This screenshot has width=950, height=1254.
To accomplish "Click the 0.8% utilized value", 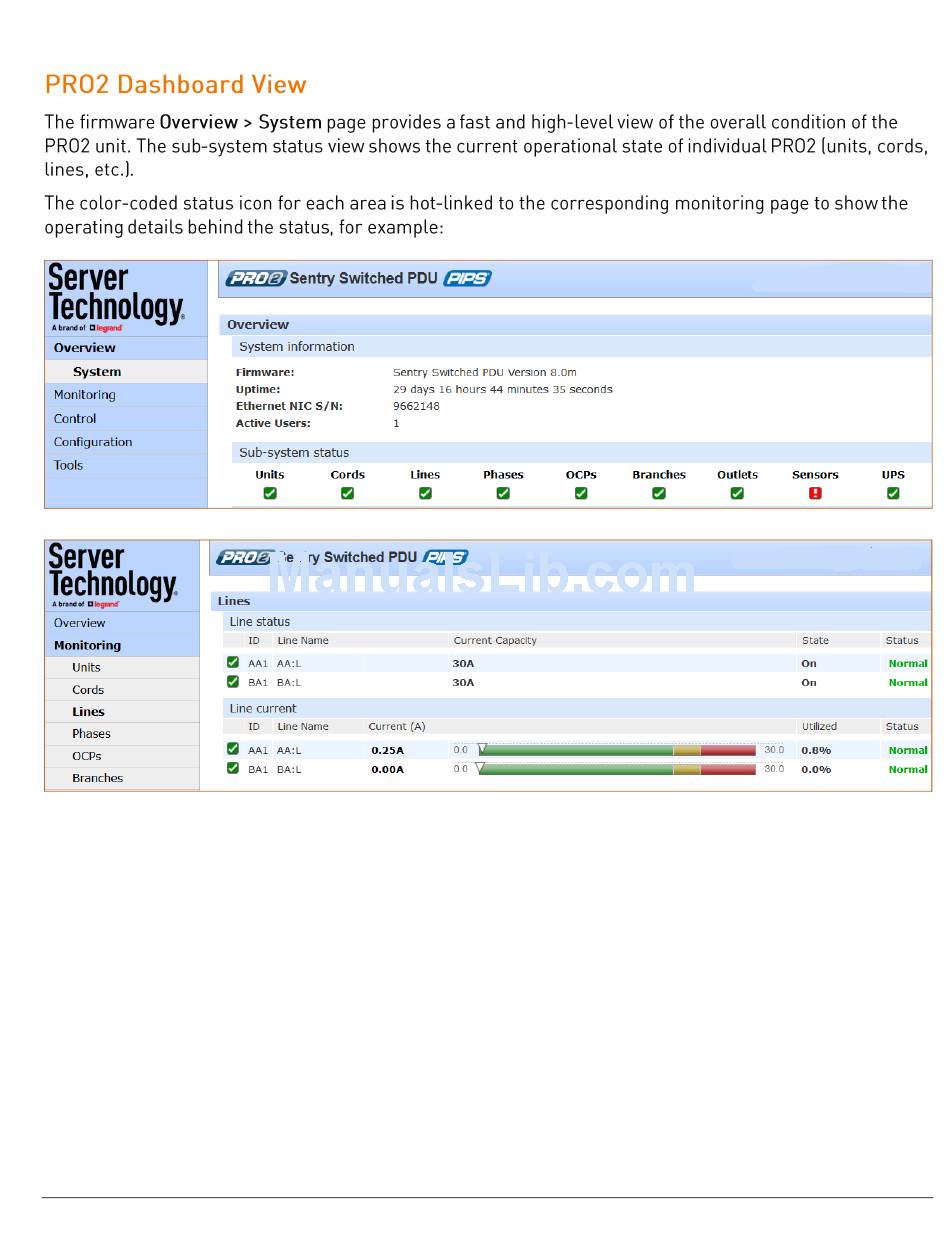I will click(816, 750).
